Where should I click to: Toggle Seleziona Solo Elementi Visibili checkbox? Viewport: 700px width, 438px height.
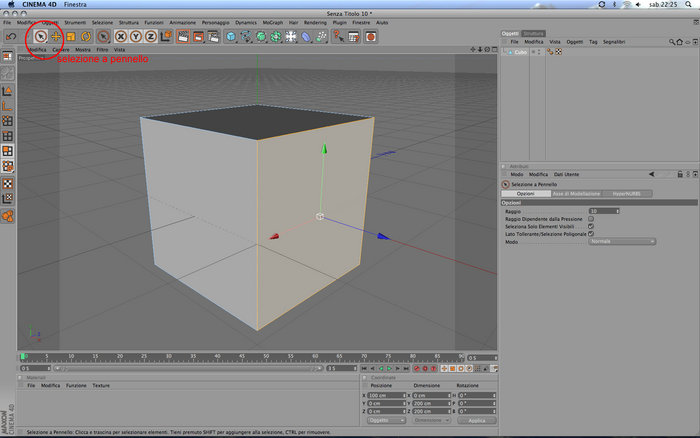[x=591, y=226]
